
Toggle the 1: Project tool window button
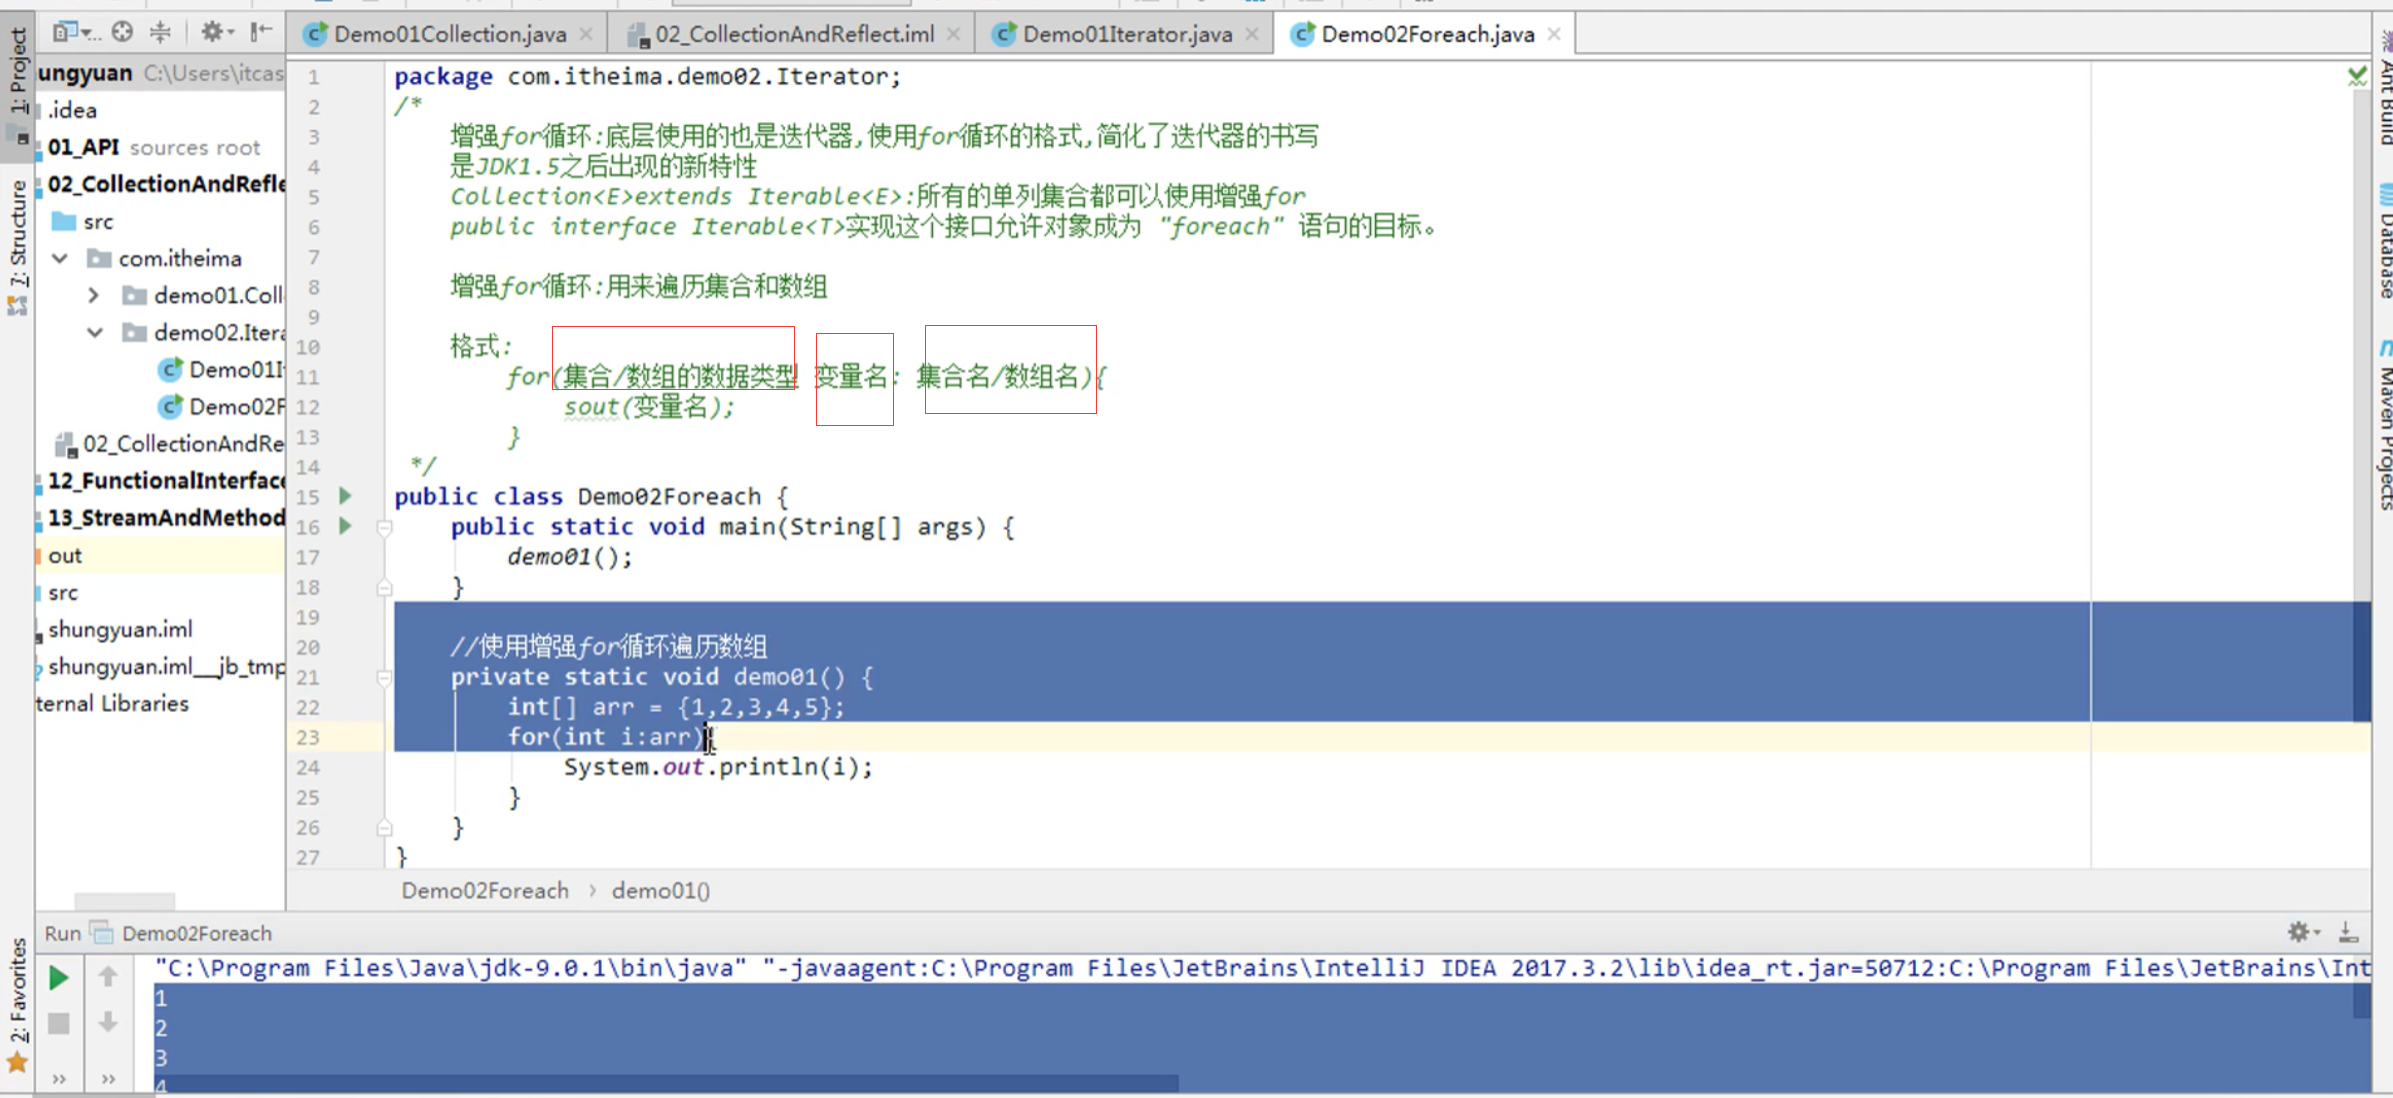[x=17, y=85]
